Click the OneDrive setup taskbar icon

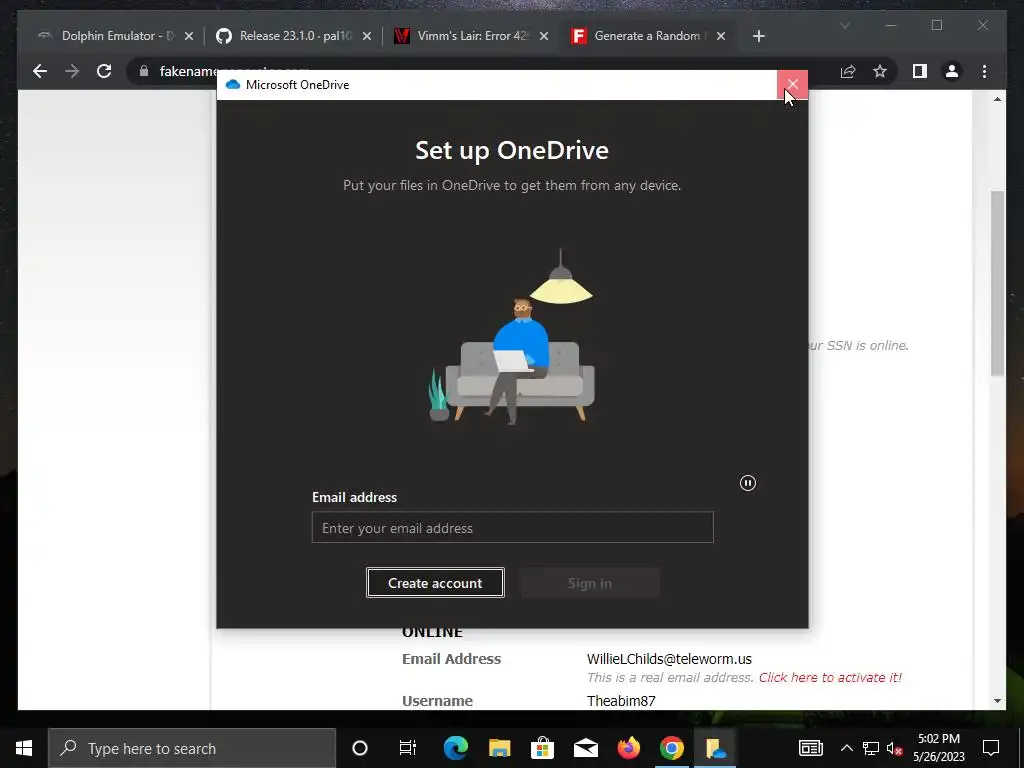pos(715,748)
